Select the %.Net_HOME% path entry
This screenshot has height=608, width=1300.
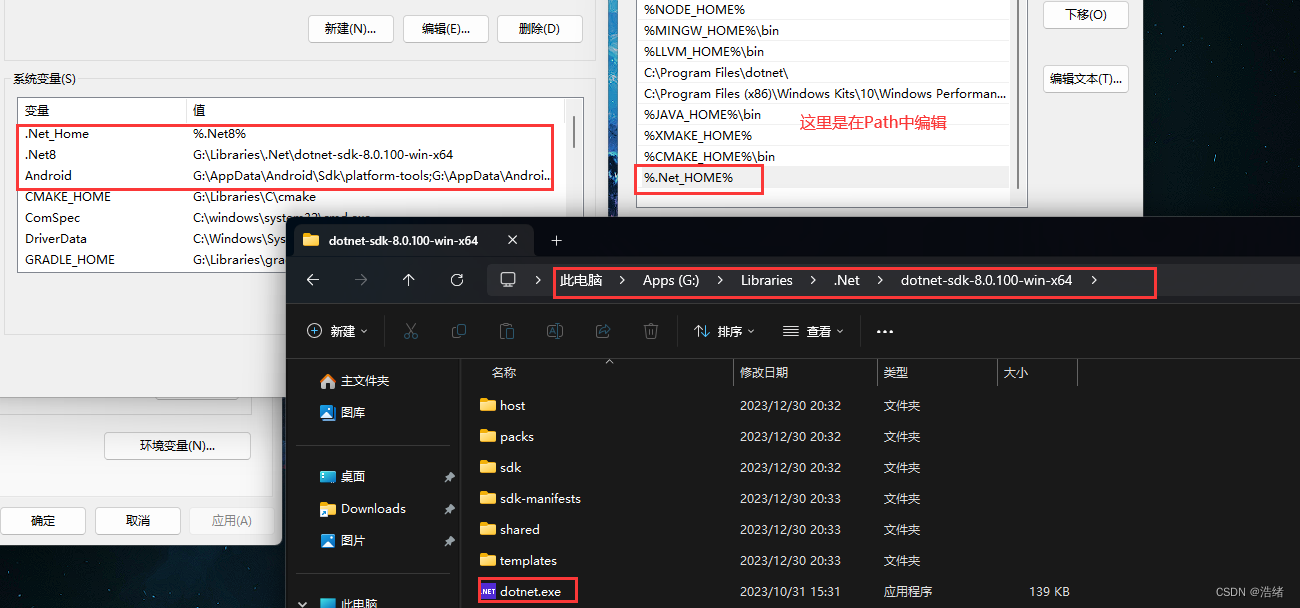point(689,178)
